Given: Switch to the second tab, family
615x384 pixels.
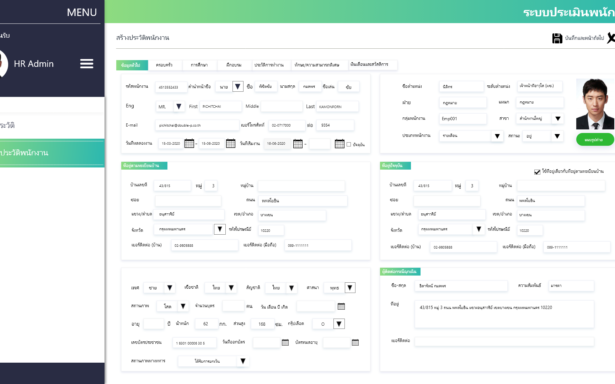Looking at the screenshot, I should coord(164,65).
